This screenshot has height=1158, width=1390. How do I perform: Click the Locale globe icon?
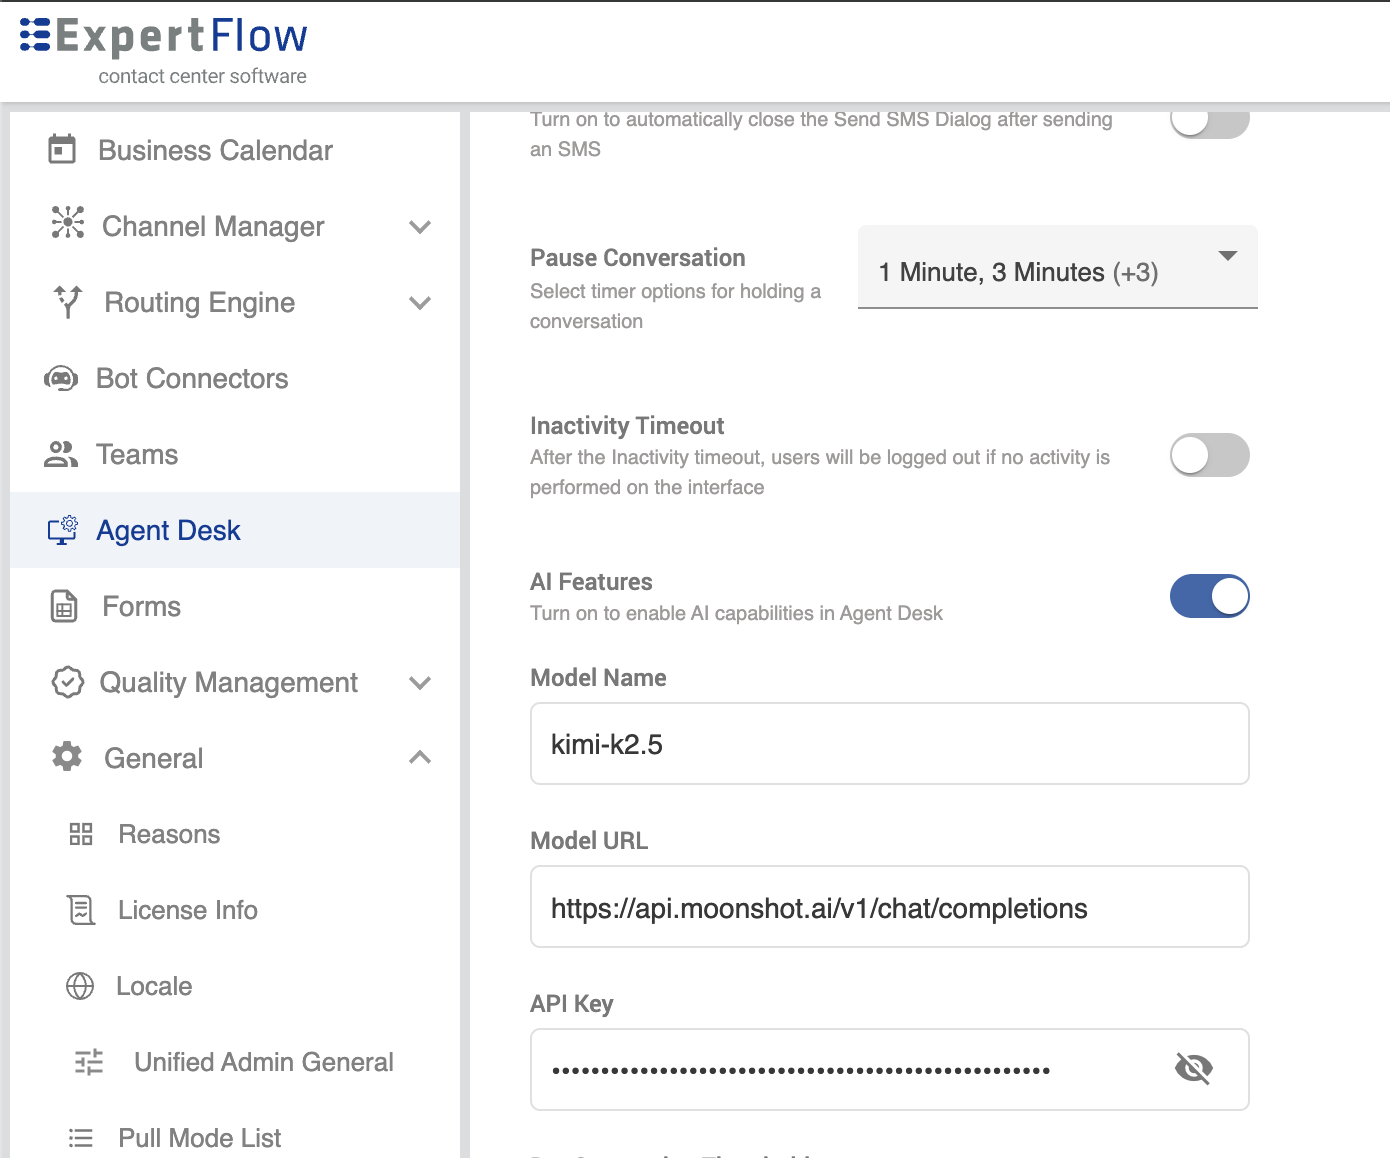pyautogui.click(x=80, y=986)
